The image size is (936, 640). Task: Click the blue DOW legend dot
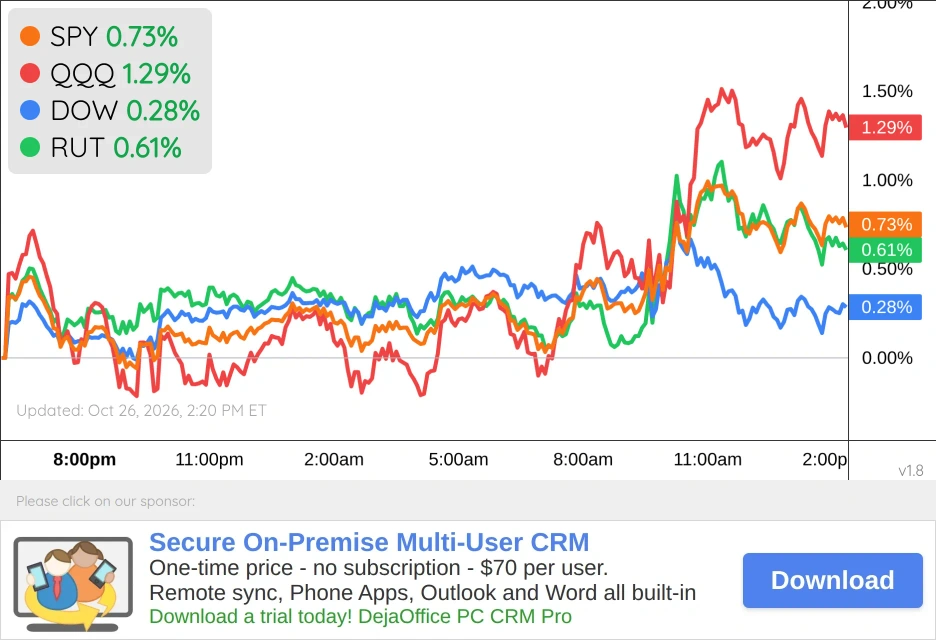pos(30,110)
